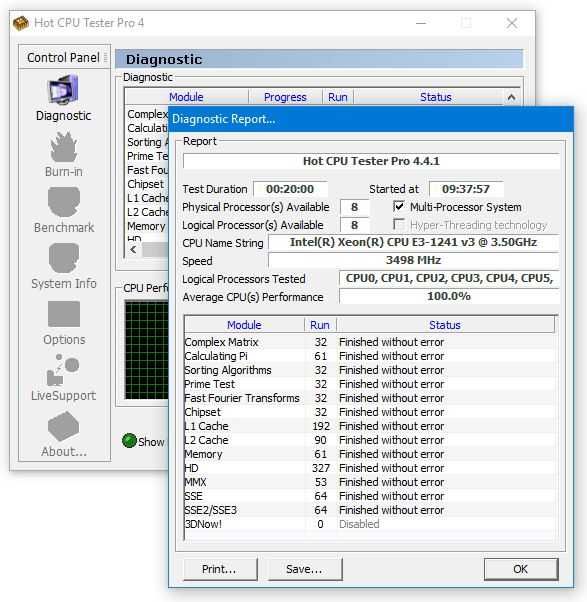
Task: Click the Print... button
Action: pos(220,569)
